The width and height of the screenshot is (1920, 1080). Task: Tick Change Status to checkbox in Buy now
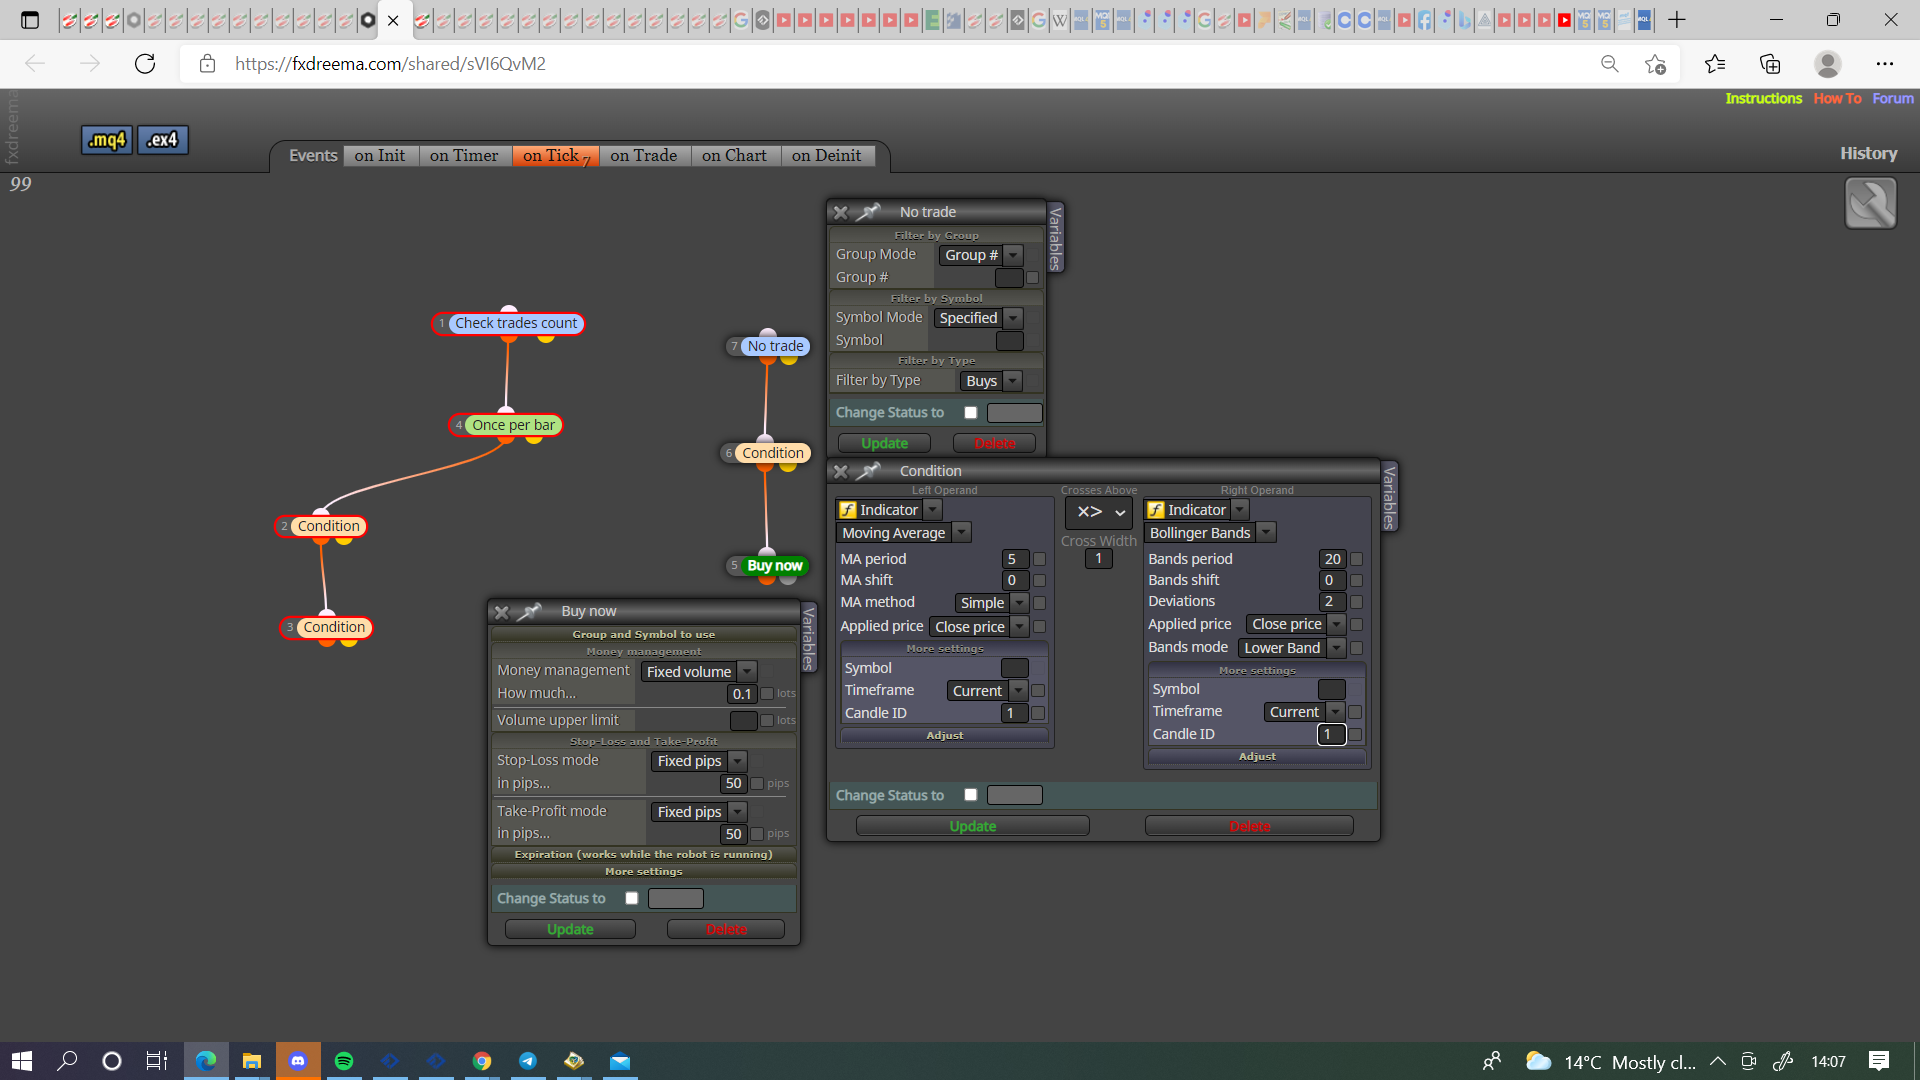(631, 898)
